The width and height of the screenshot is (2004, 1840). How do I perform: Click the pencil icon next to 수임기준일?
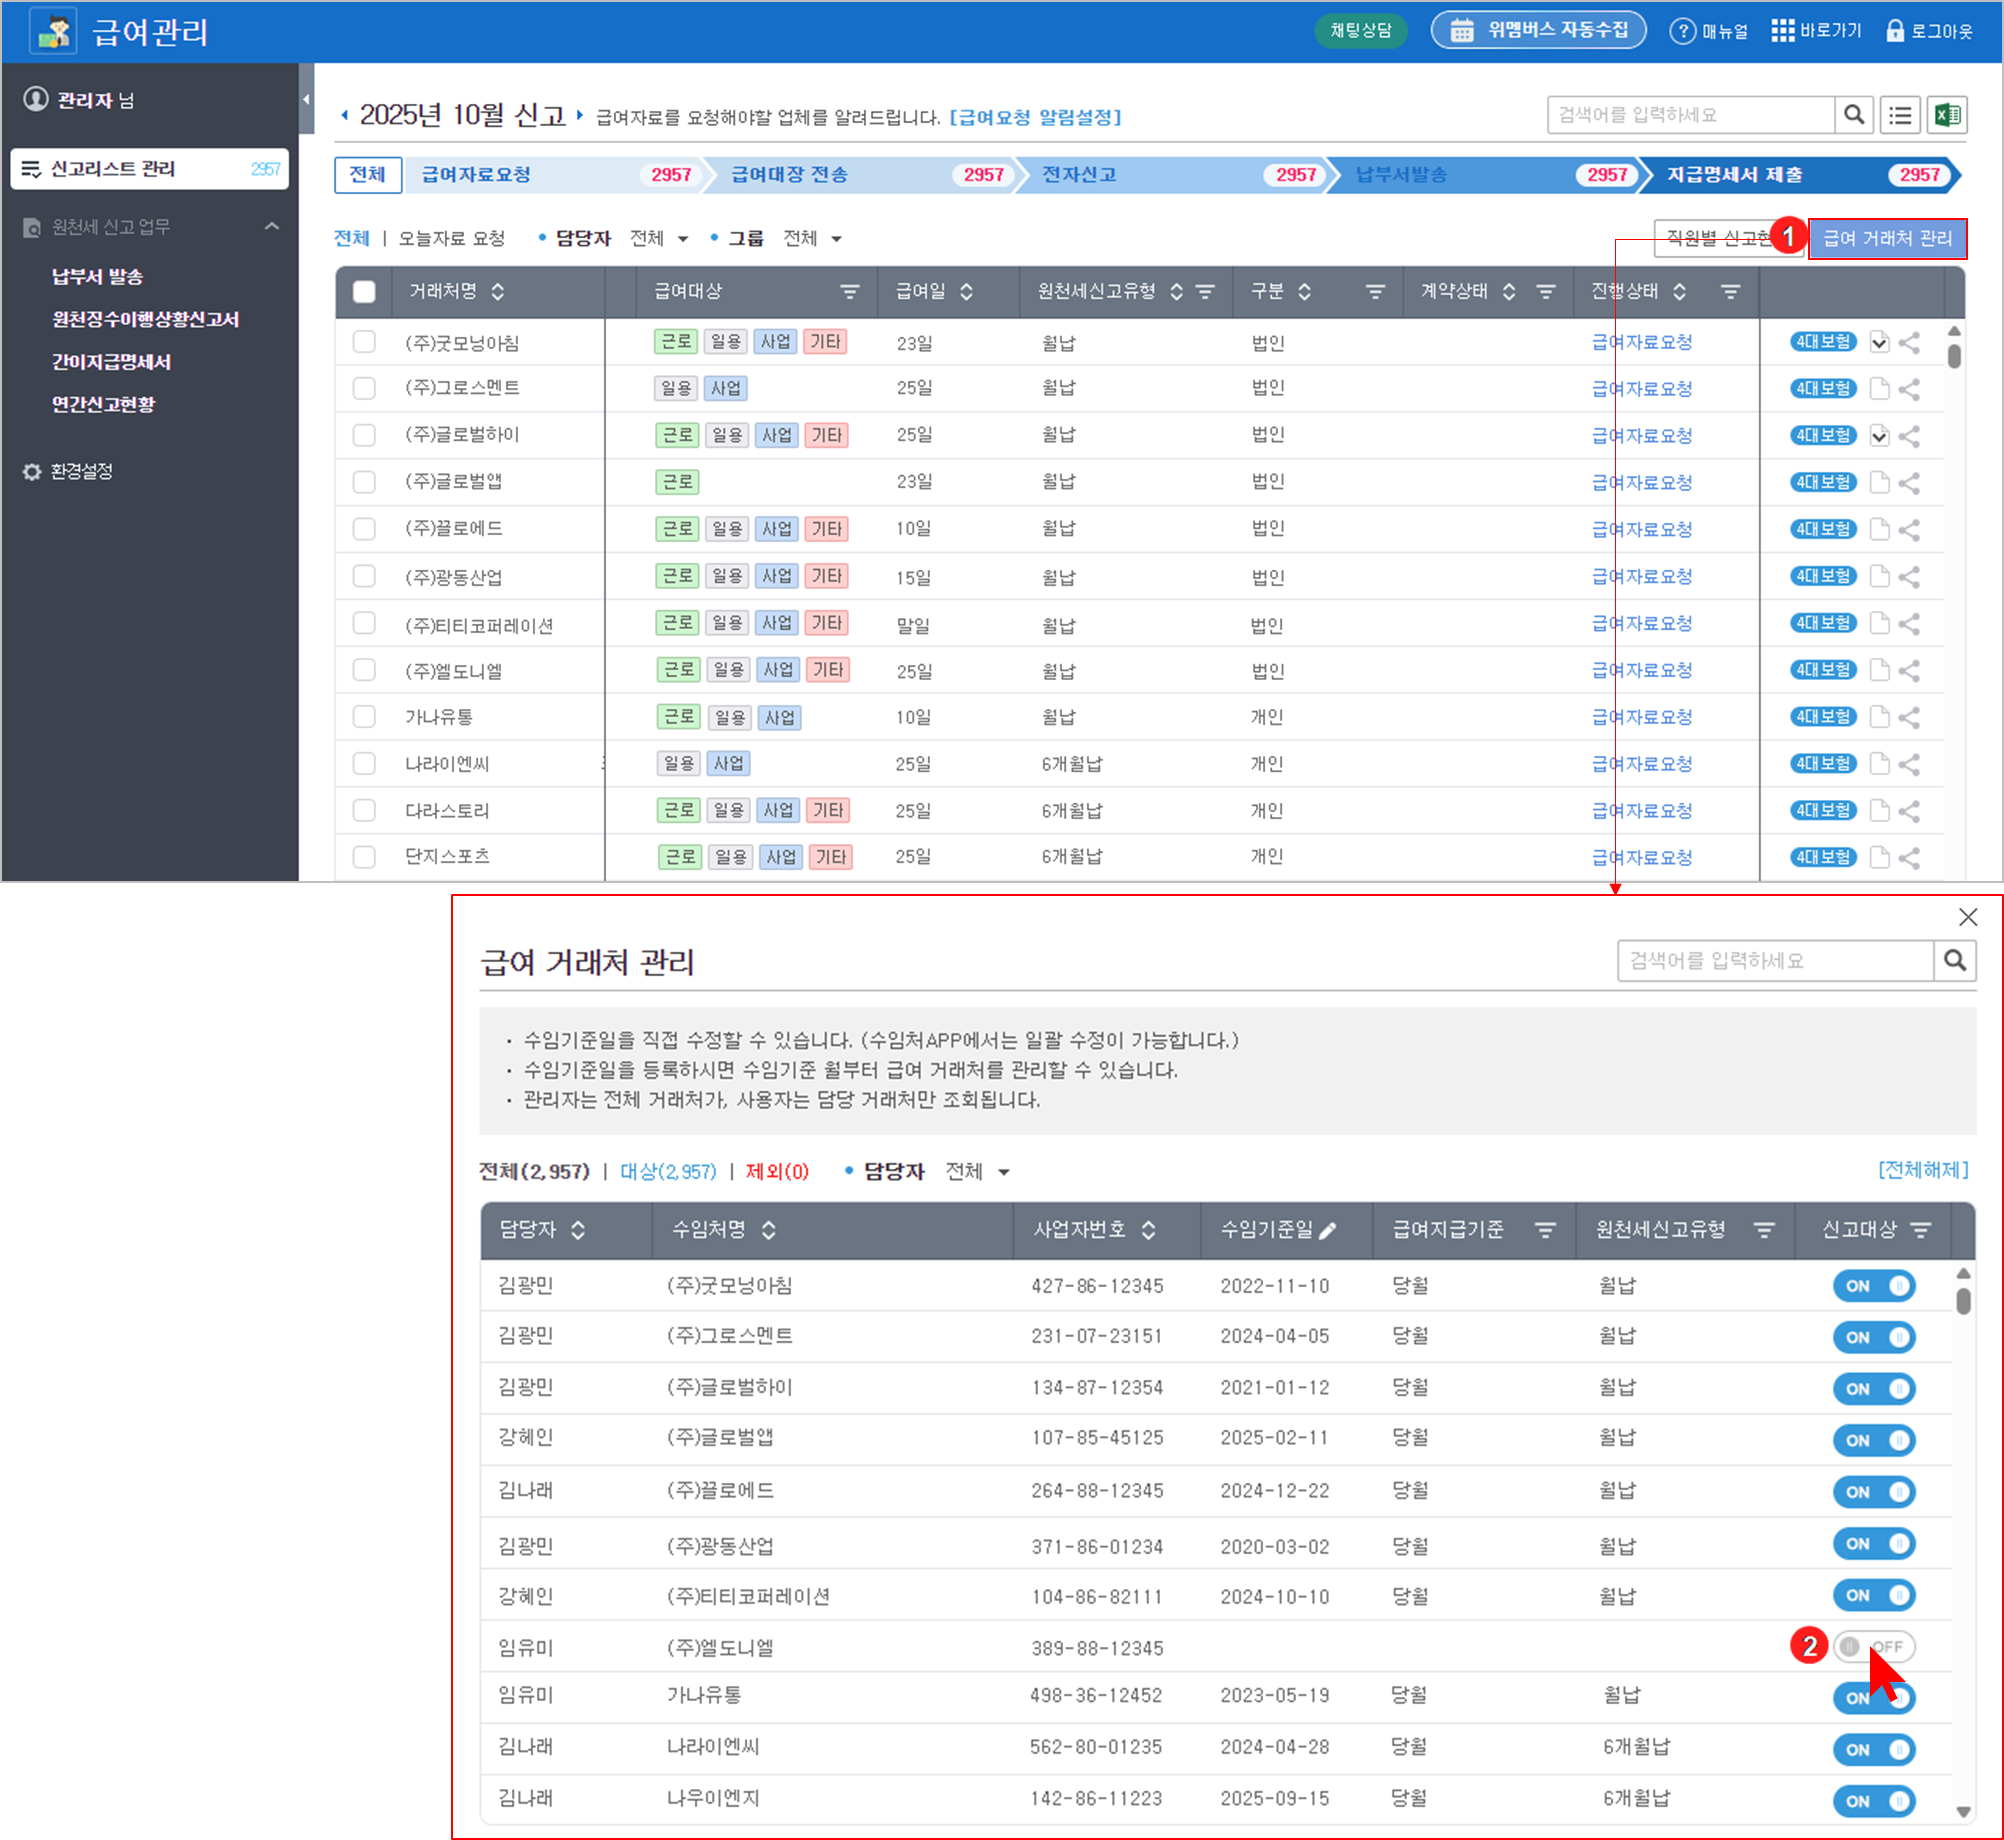click(1328, 1231)
